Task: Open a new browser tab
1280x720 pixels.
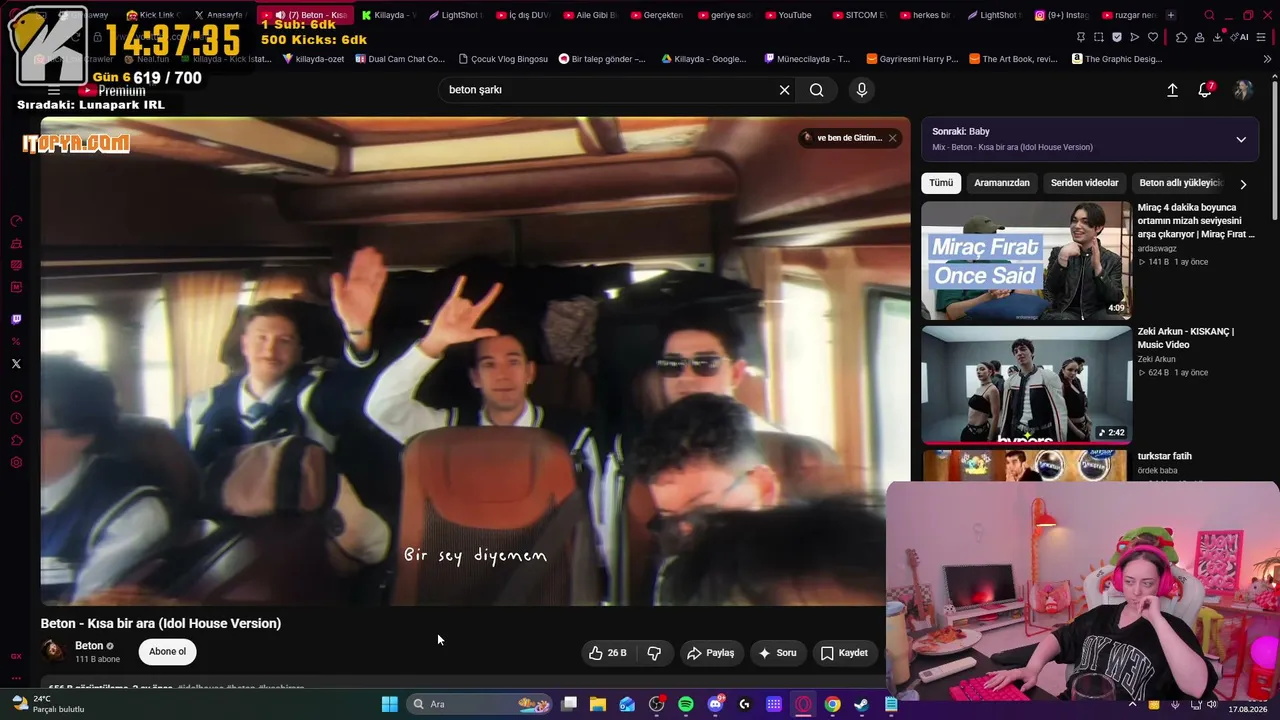Action: point(1171,15)
